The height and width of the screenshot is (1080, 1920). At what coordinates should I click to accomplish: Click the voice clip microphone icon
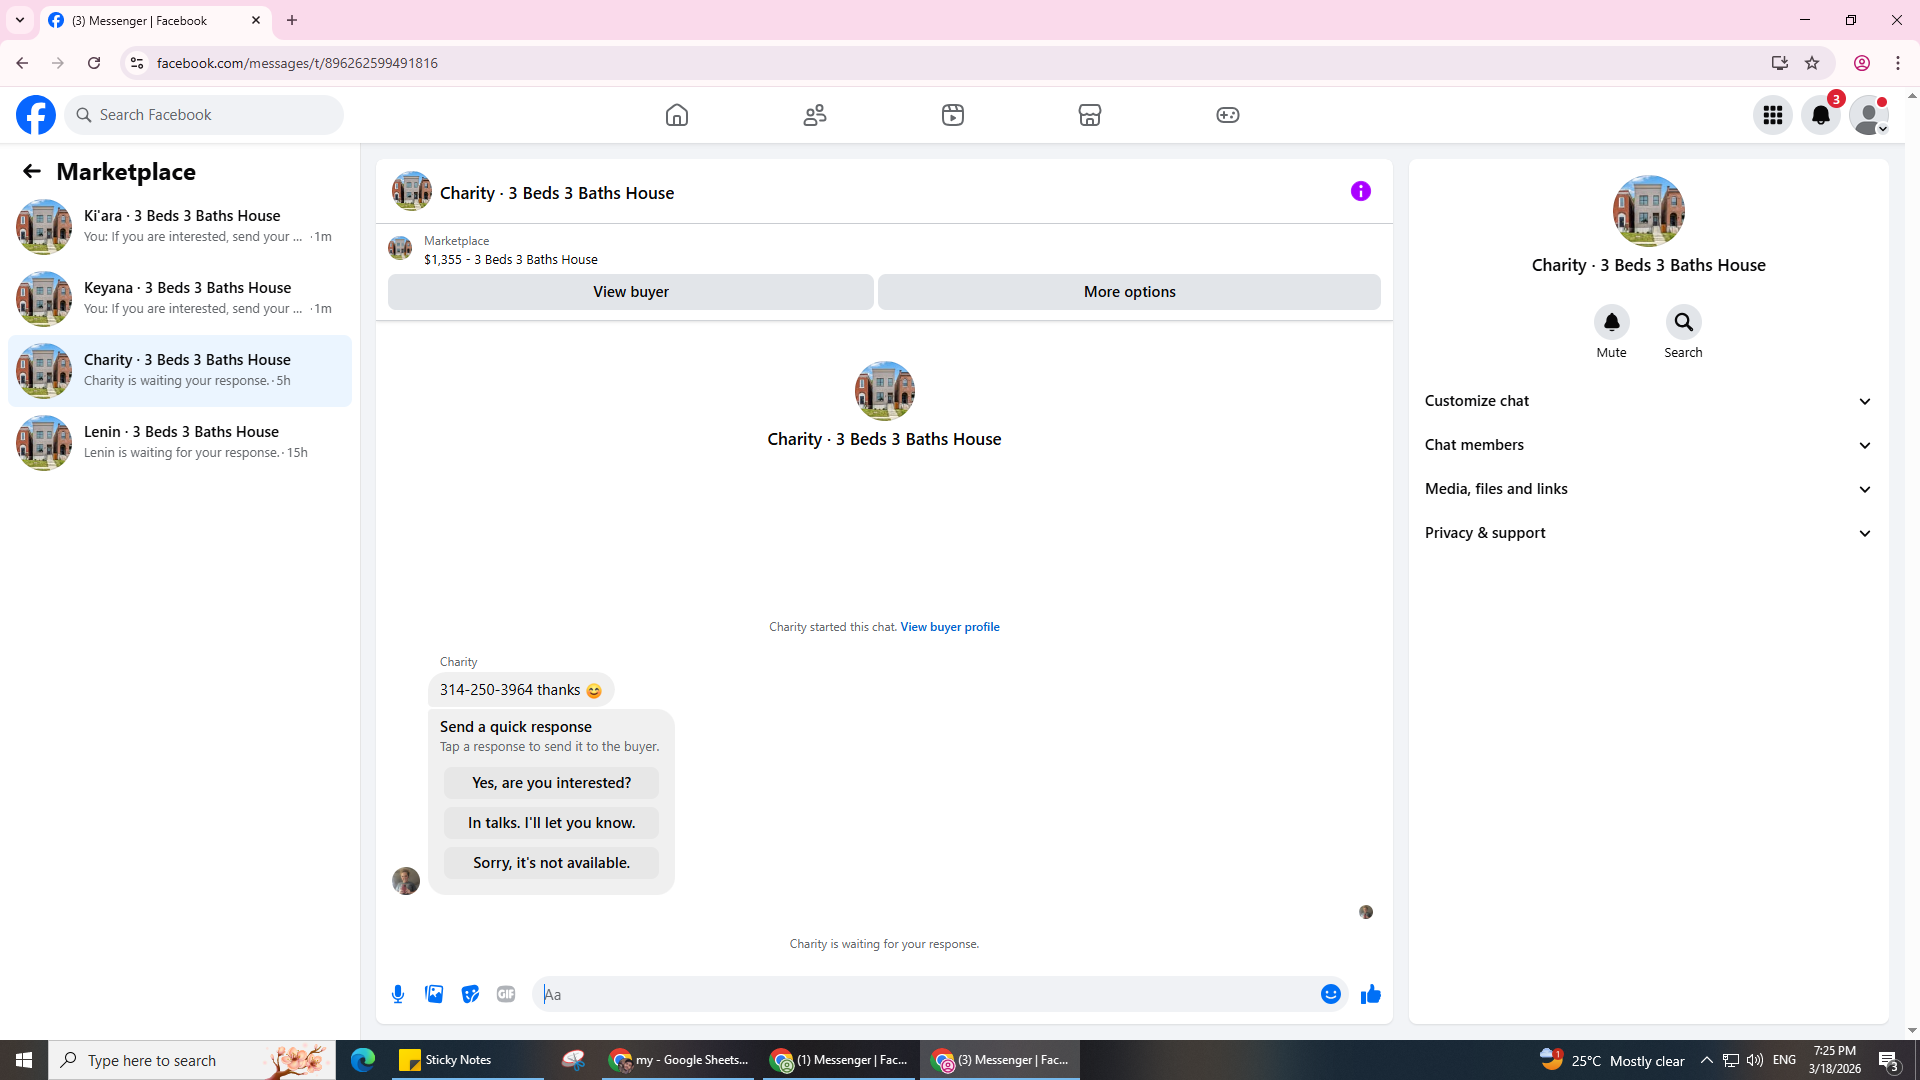tap(398, 994)
